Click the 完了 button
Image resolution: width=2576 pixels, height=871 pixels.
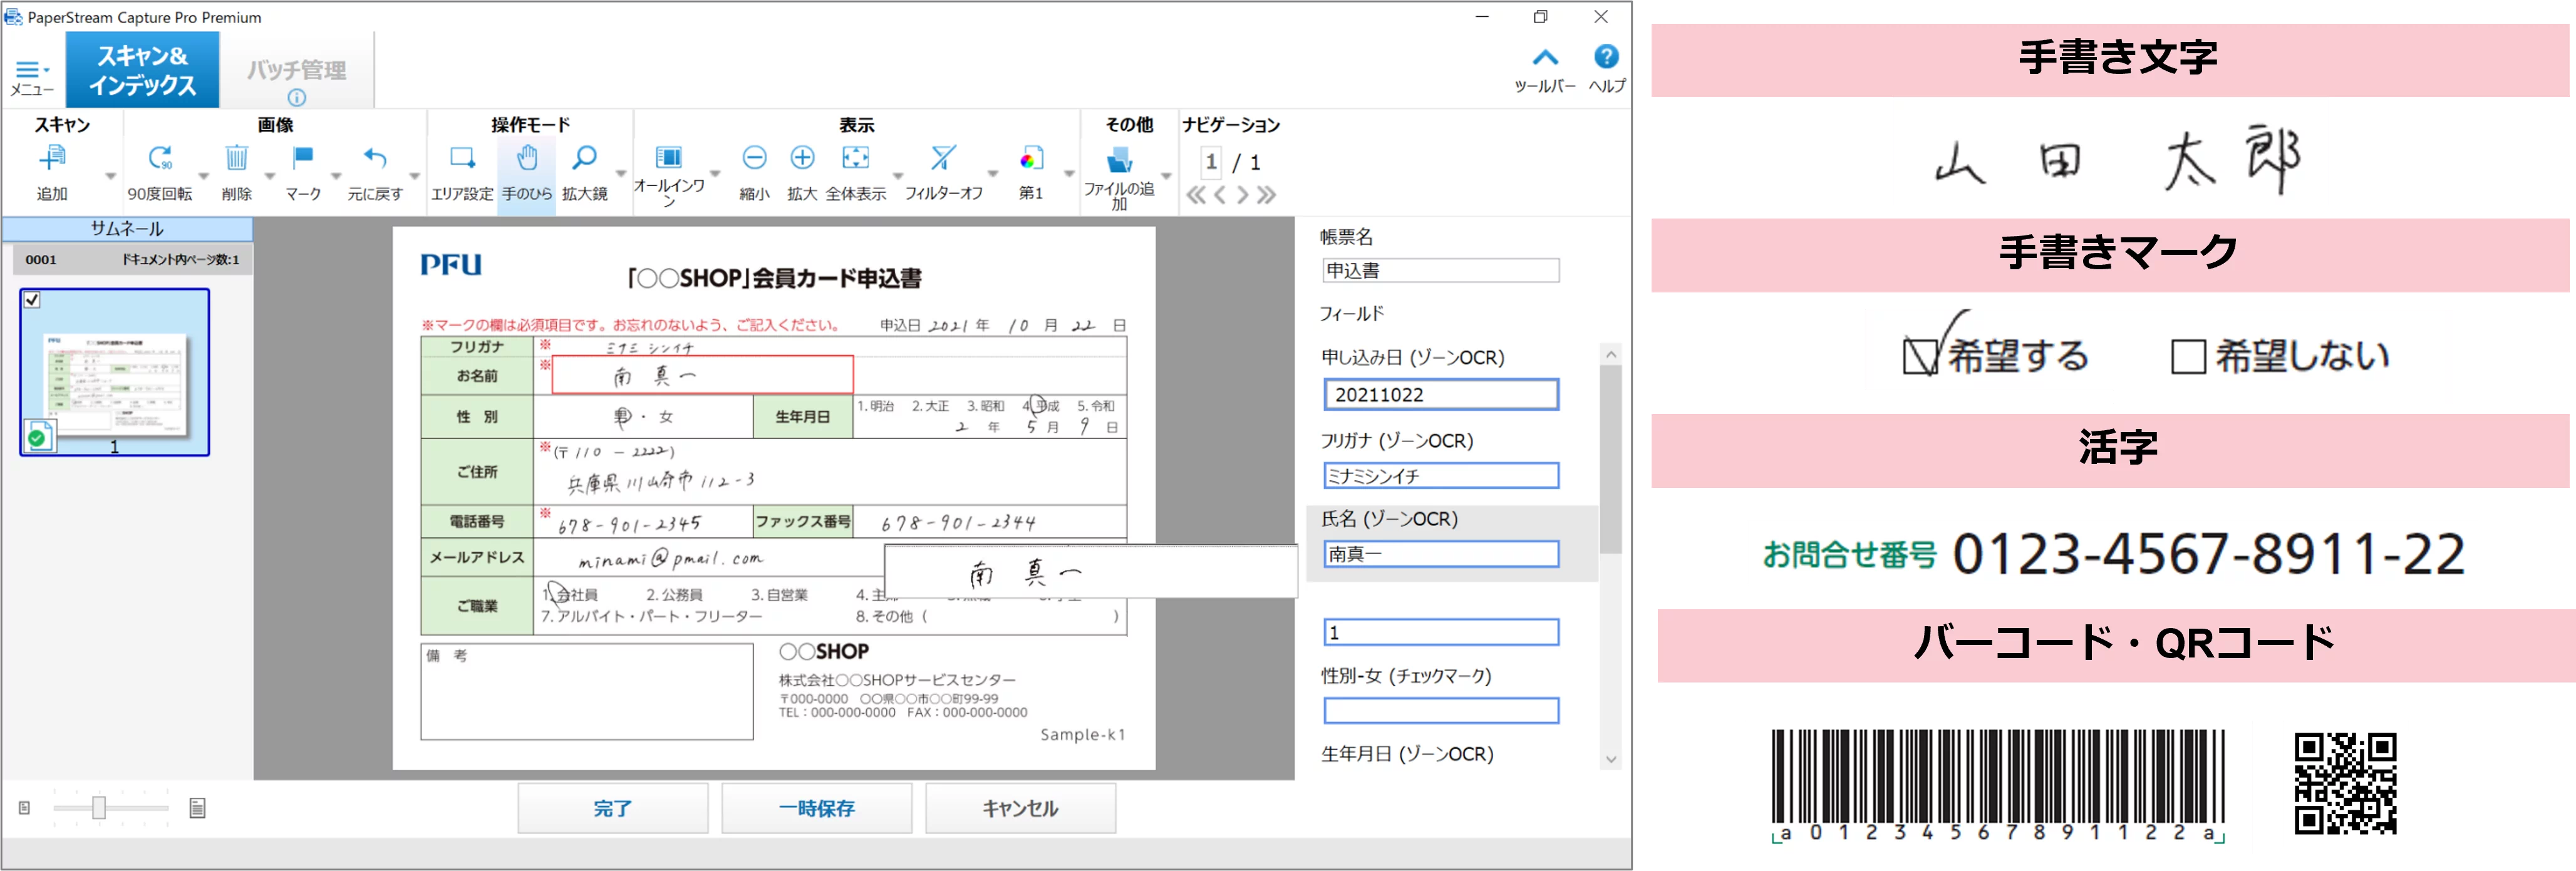point(613,808)
